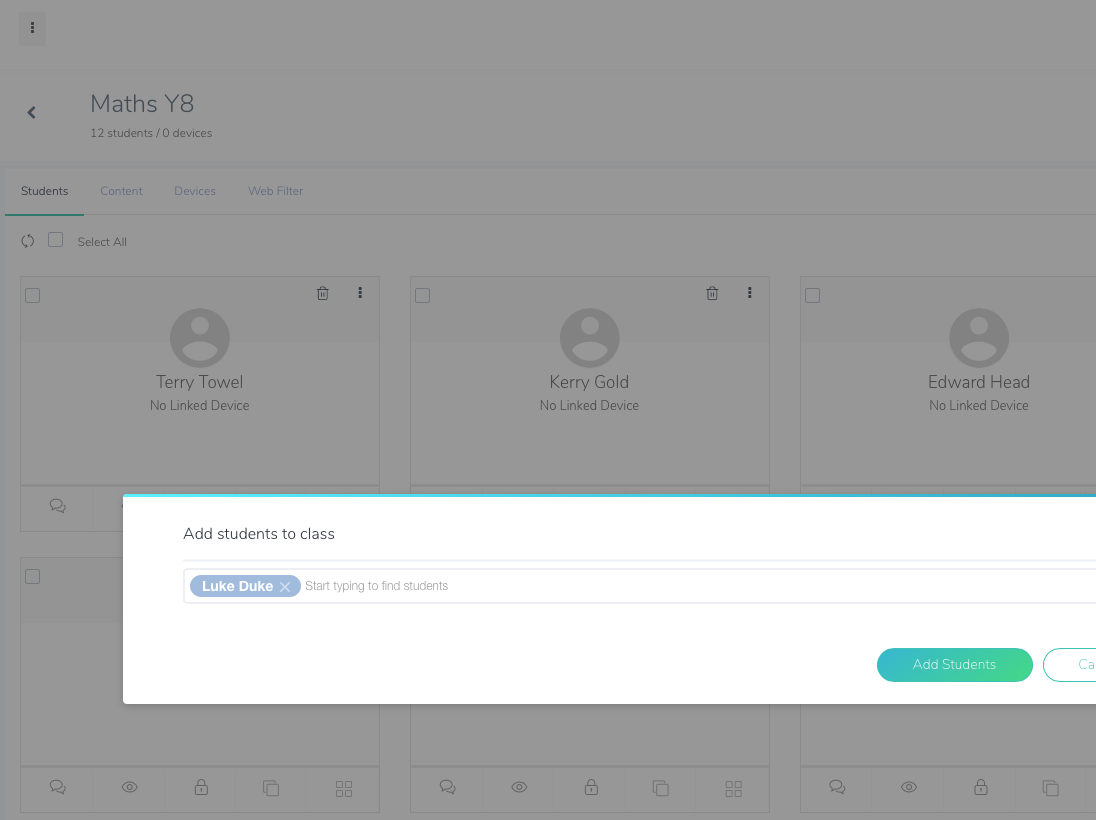Delete Kerry Gold using the trash icon
1096x820 pixels.
point(712,293)
